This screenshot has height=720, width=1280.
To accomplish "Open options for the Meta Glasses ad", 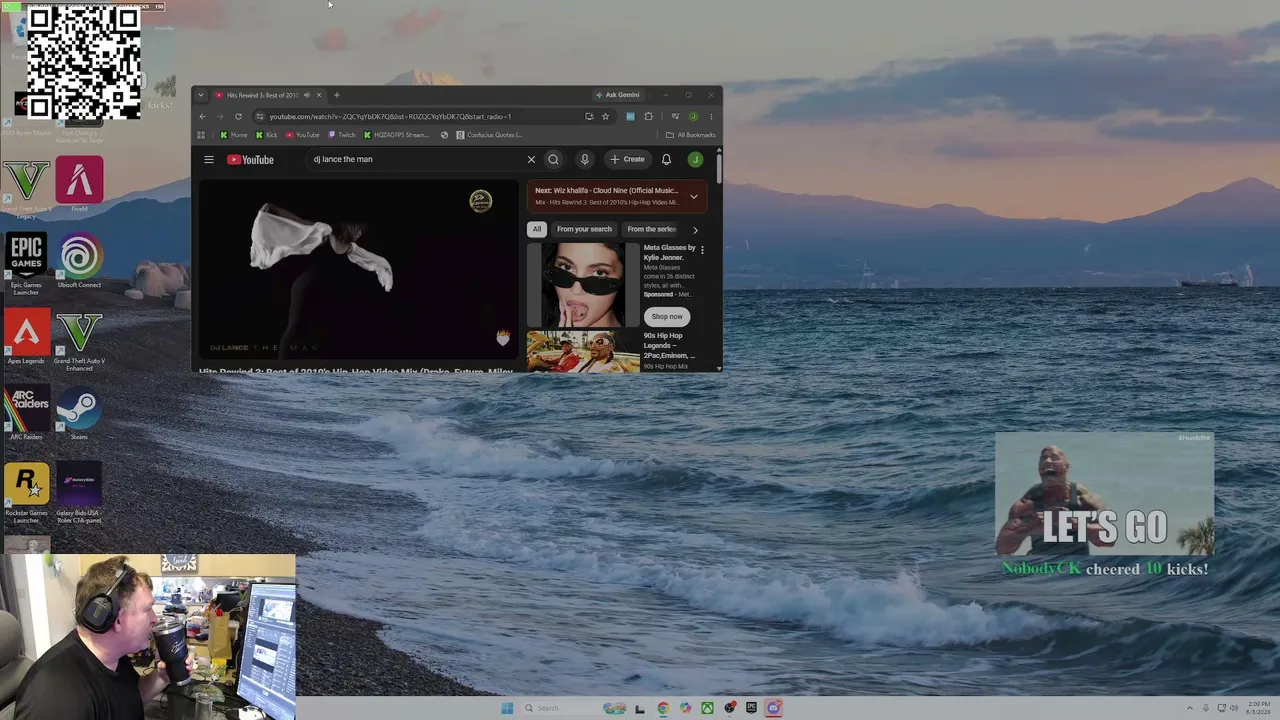I will coord(702,250).
